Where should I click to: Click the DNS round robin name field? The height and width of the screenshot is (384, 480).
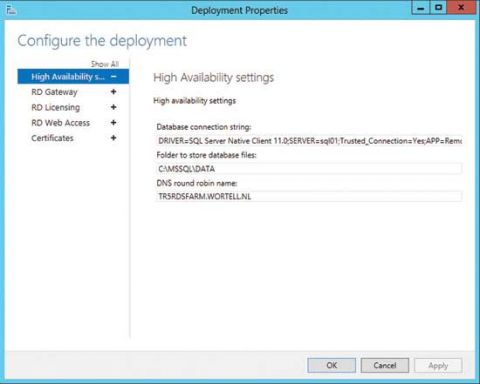click(309, 196)
